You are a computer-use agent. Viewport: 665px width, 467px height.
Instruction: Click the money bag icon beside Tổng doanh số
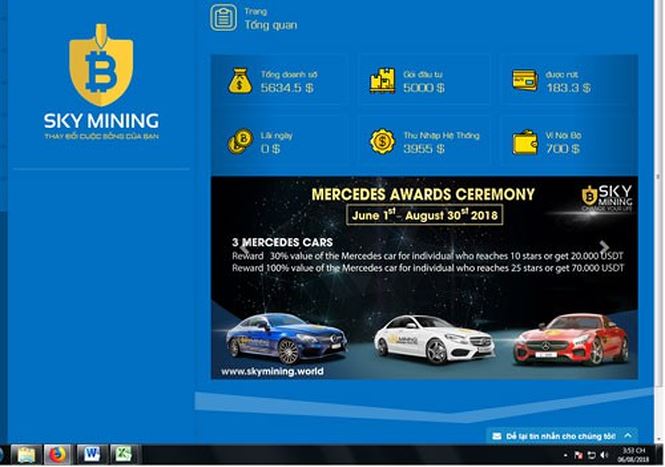click(240, 81)
